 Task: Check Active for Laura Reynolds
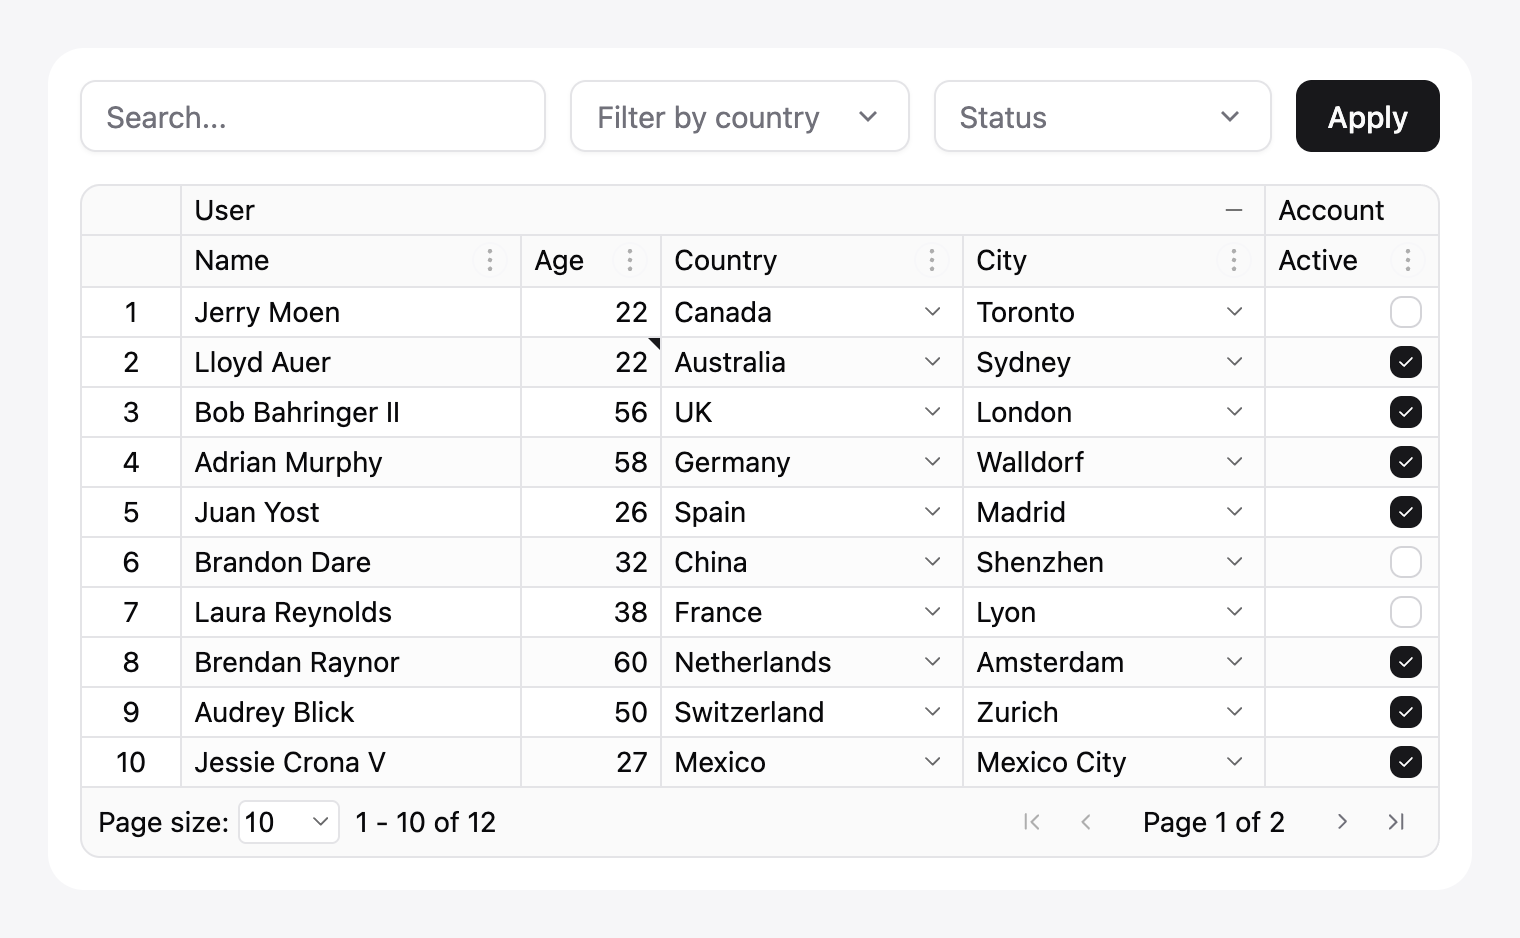1405,612
